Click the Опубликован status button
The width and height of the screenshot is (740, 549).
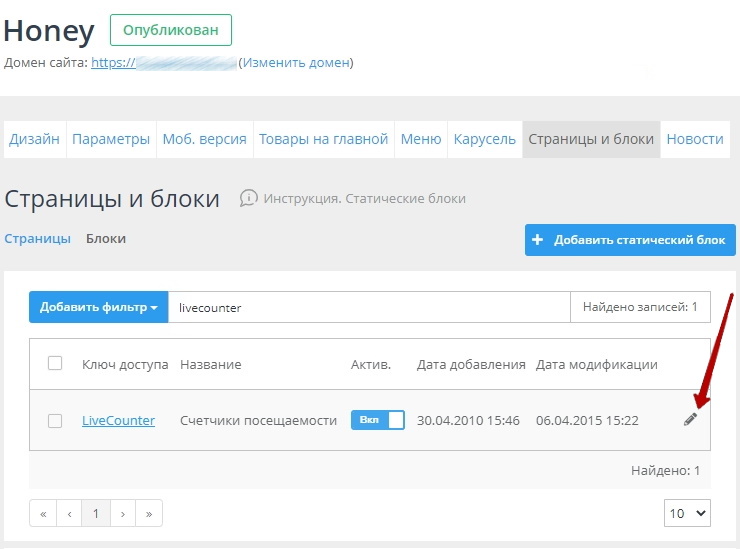click(170, 30)
